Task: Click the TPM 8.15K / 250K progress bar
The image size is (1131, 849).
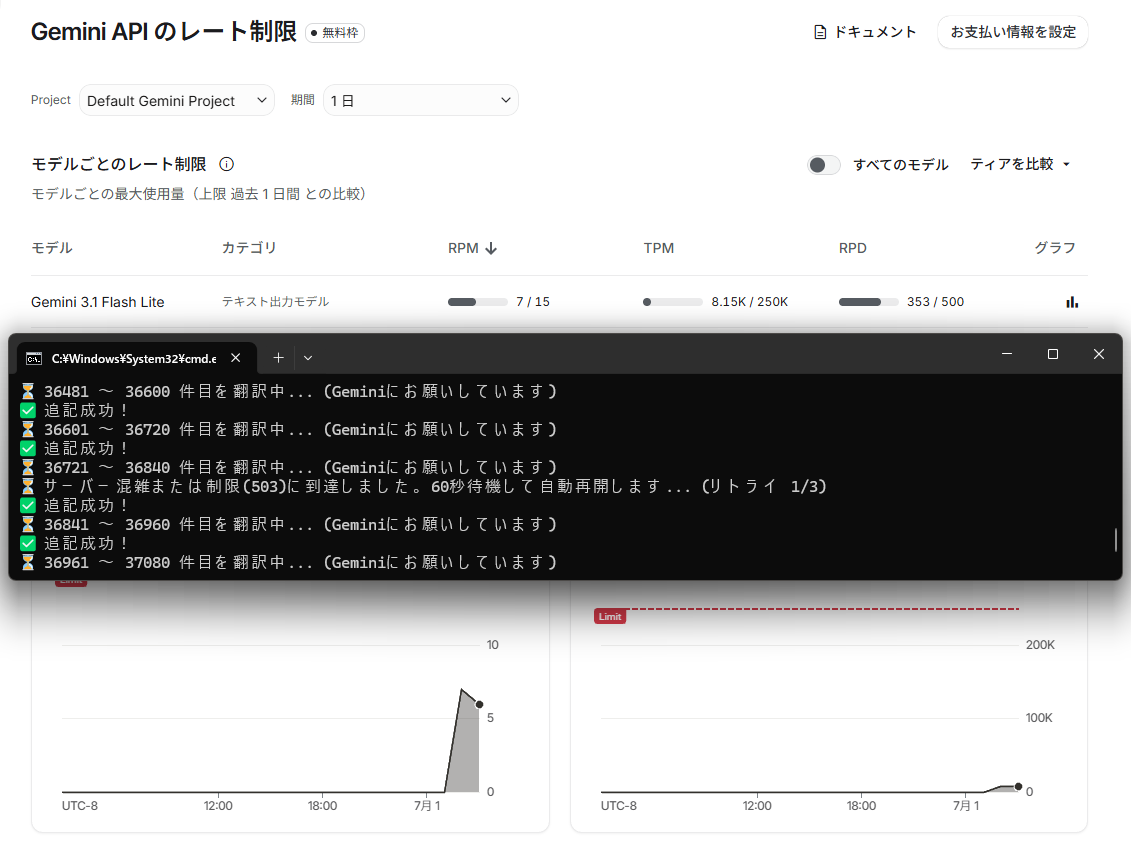Action: 672,302
